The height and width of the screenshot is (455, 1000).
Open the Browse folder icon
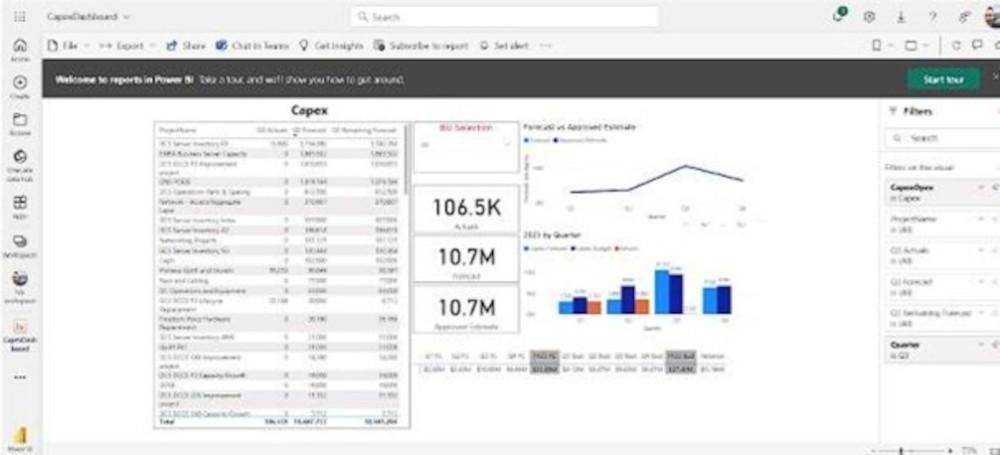coord(19,121)
